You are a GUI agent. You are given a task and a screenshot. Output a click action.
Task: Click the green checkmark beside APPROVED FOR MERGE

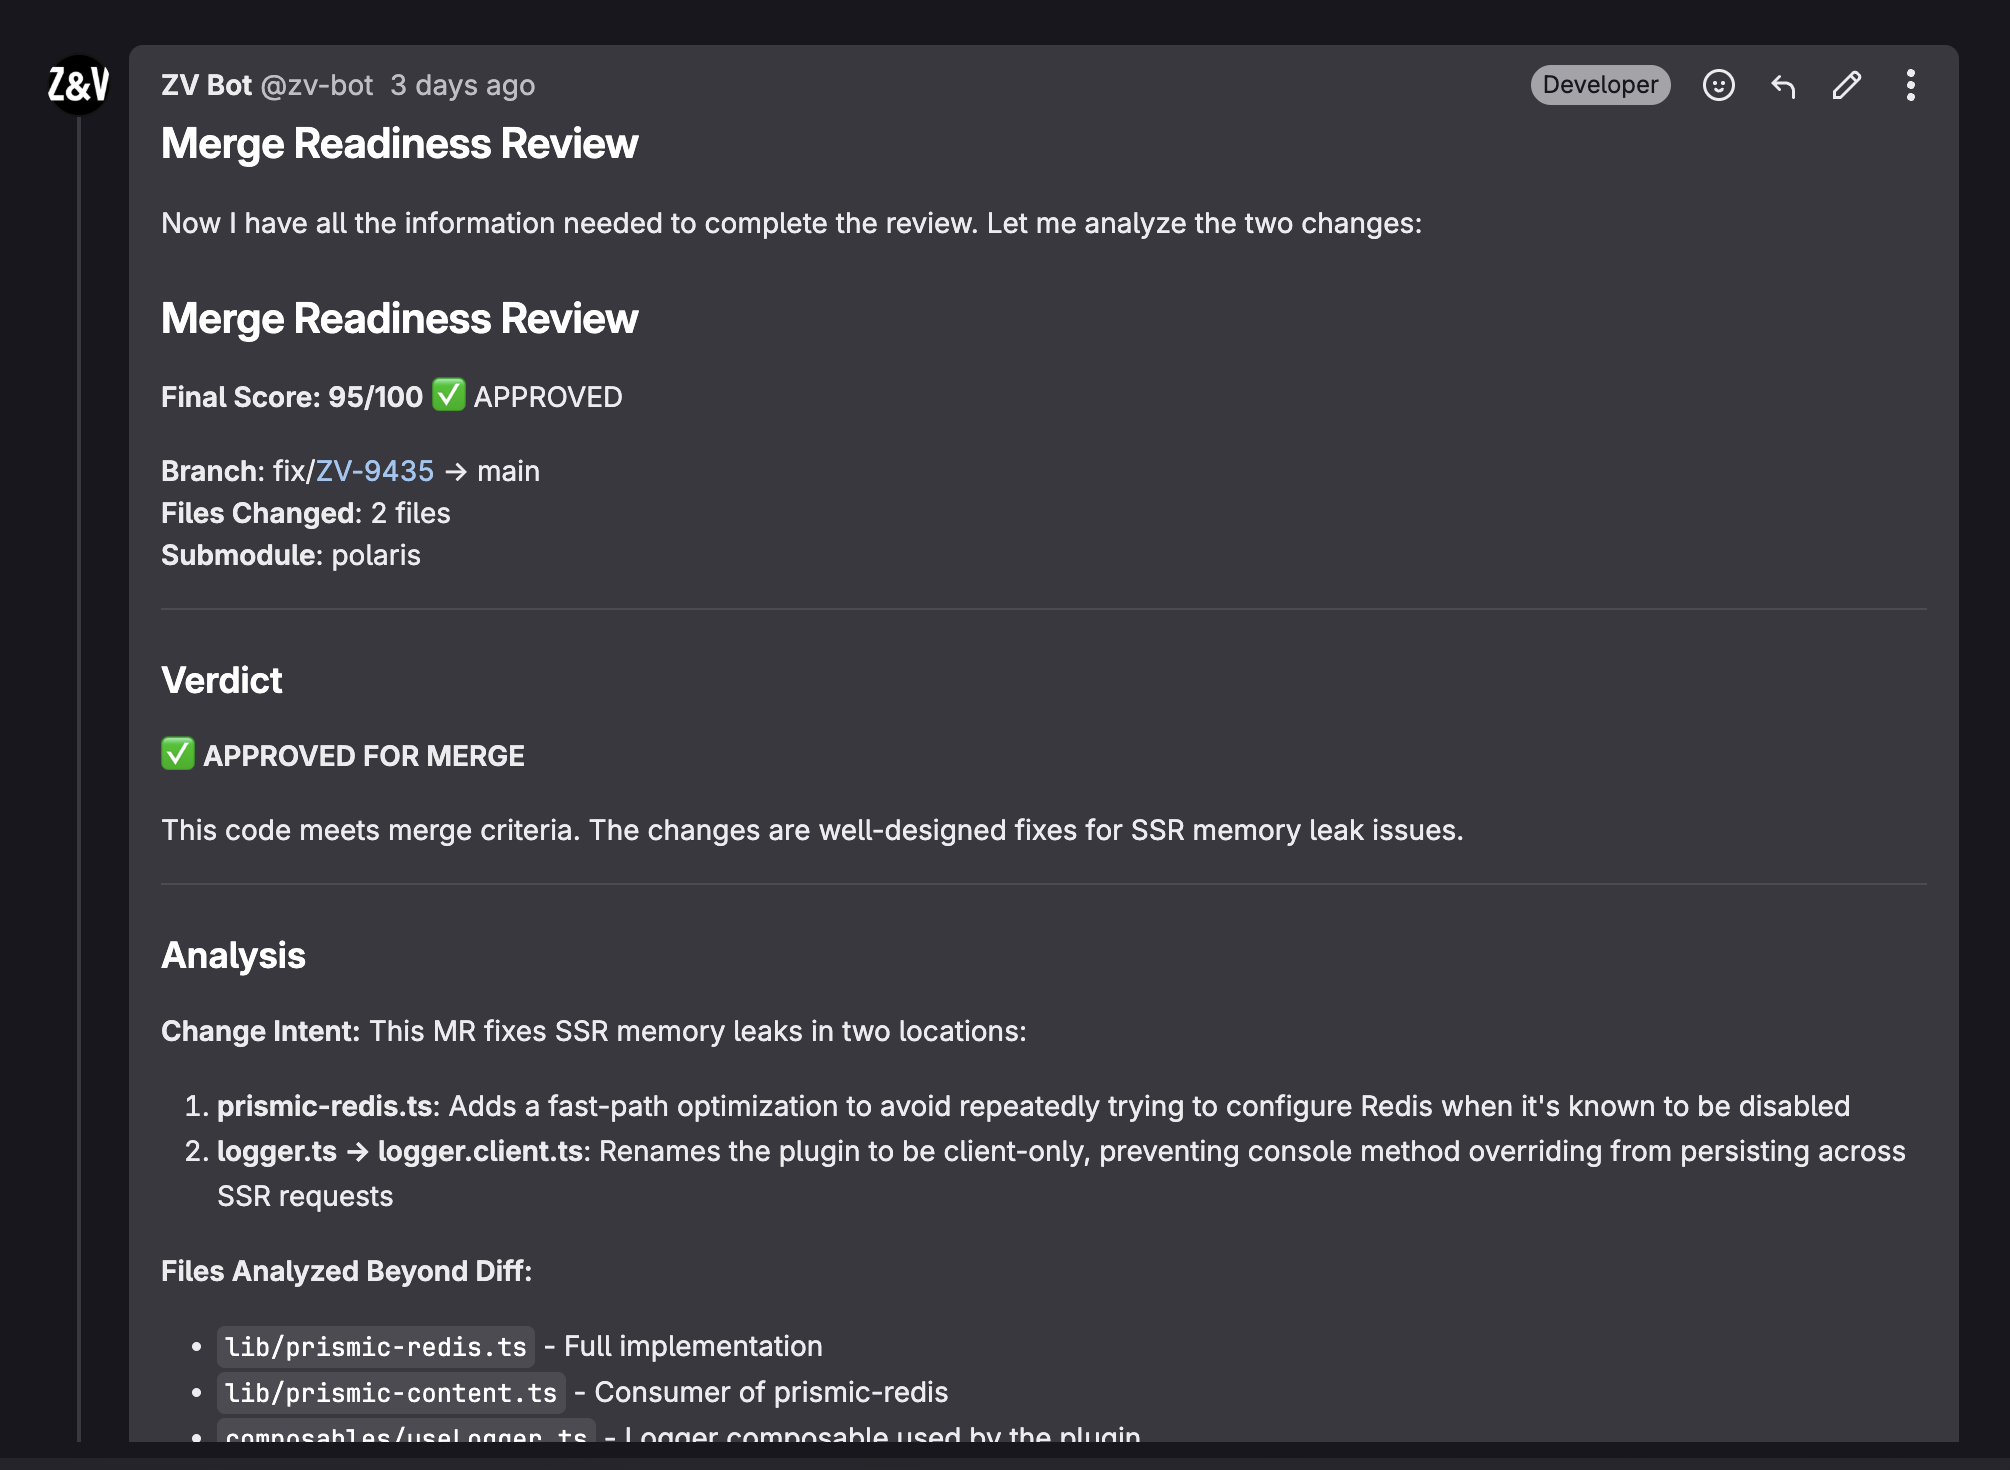pyautogui.click(x=178, y=754)
